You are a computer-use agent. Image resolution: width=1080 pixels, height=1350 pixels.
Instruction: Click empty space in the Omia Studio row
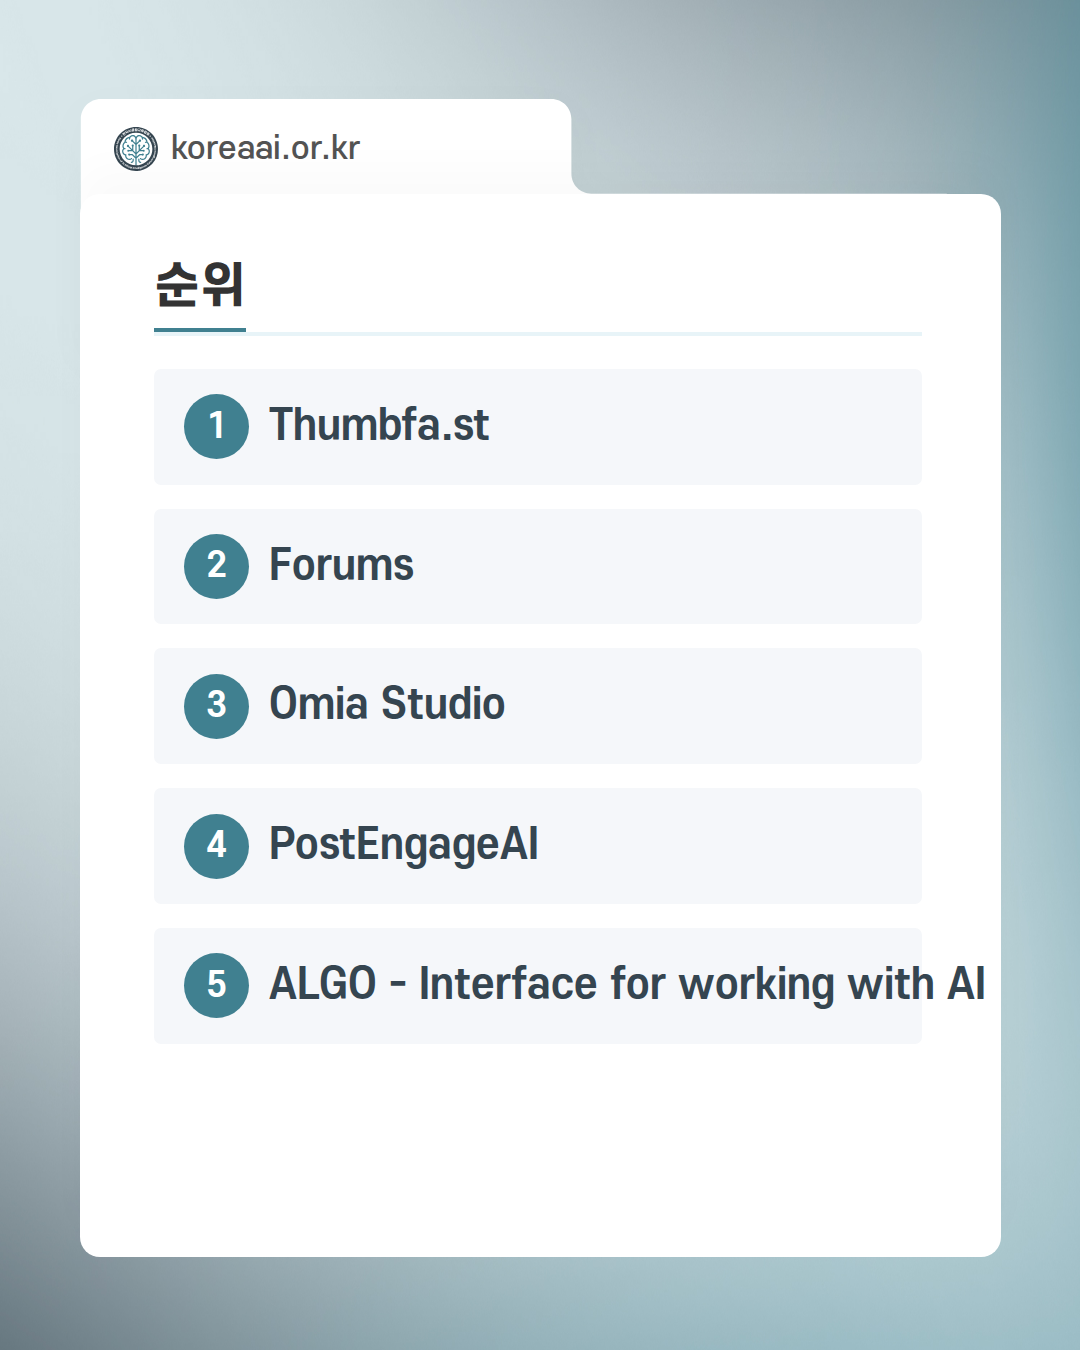click(x=720, y=706)
